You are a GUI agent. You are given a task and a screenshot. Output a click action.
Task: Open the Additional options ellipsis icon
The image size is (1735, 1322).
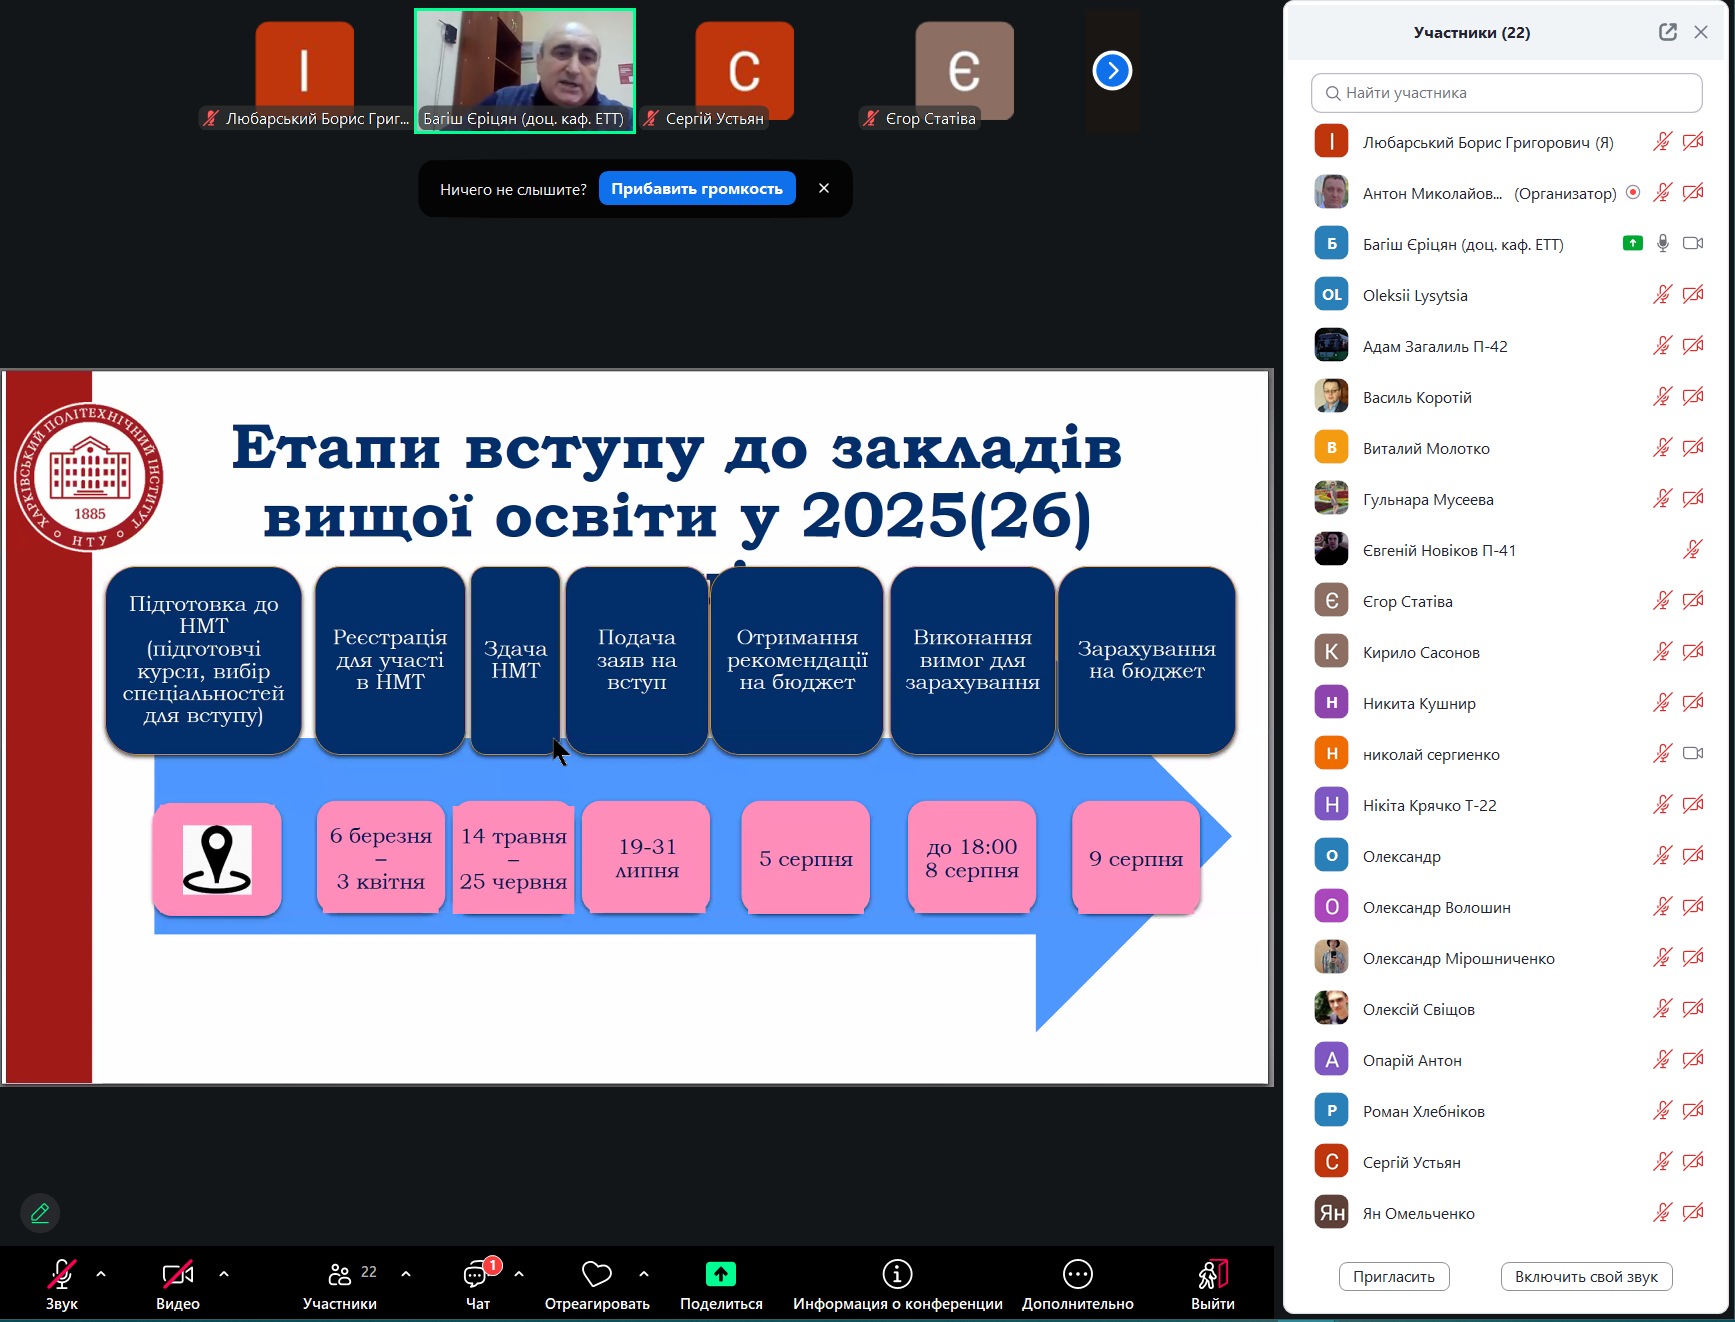click(1077, 1274)
